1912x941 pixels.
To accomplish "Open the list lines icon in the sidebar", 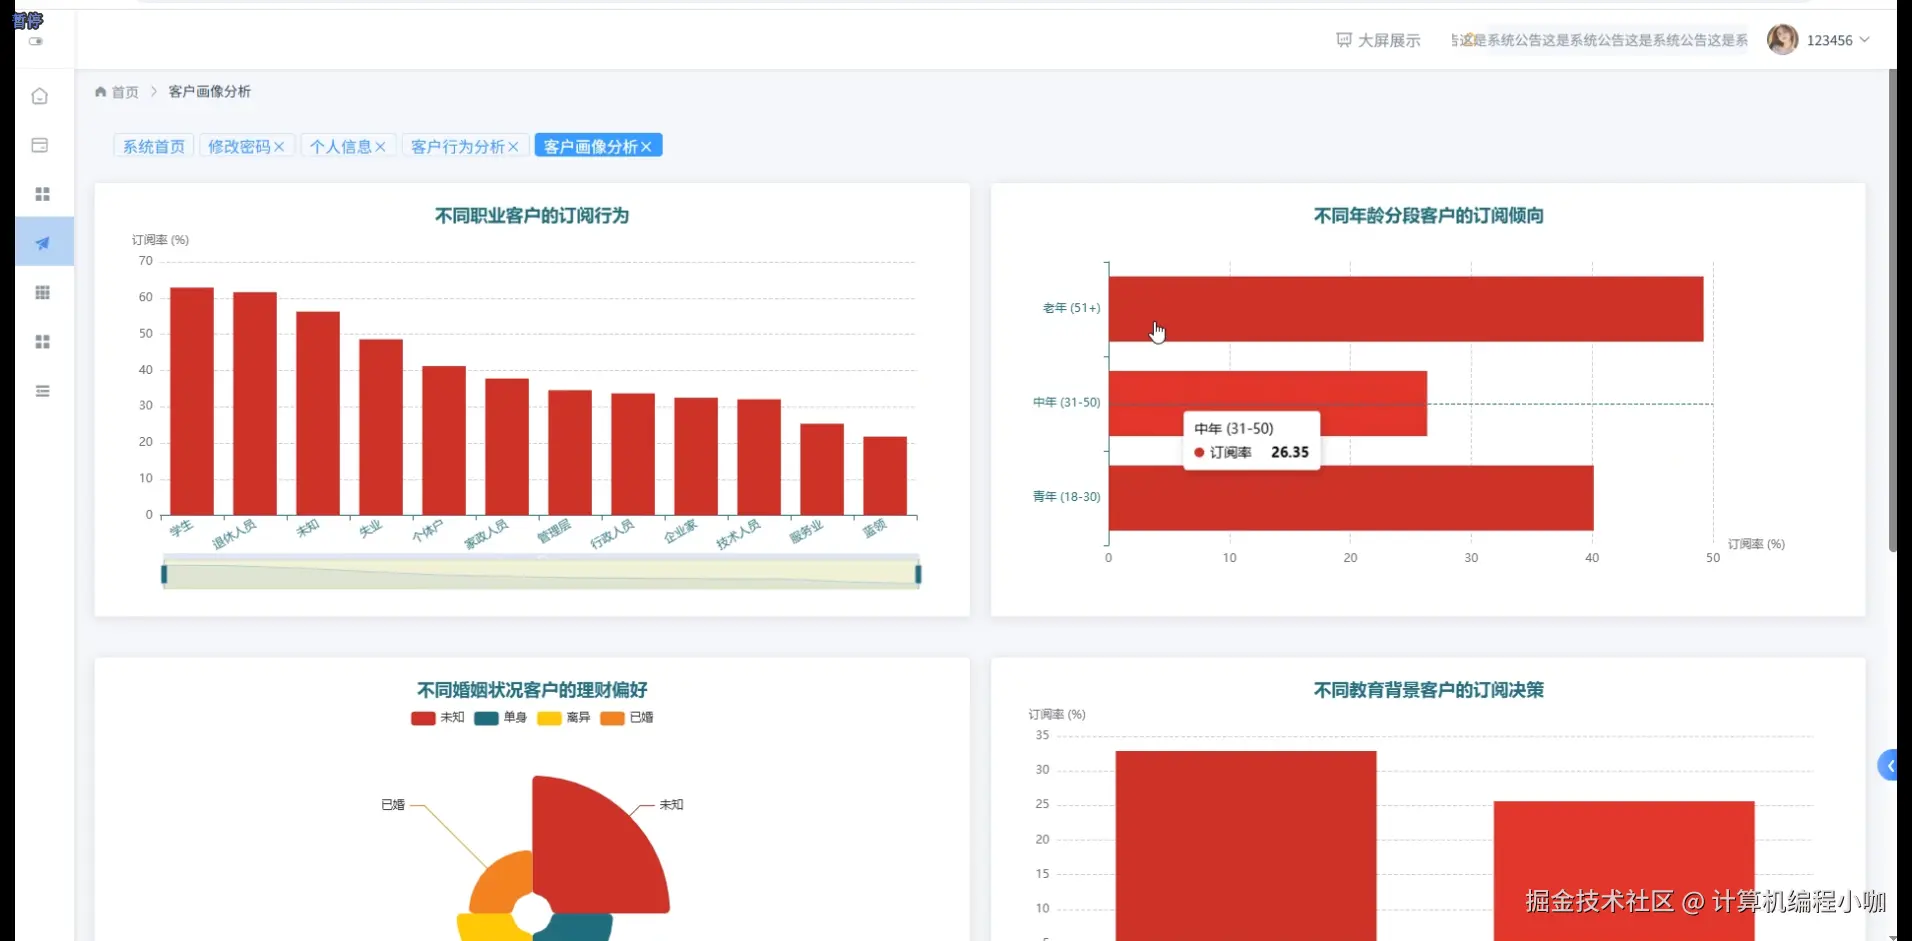I will (x=42, y=391).
